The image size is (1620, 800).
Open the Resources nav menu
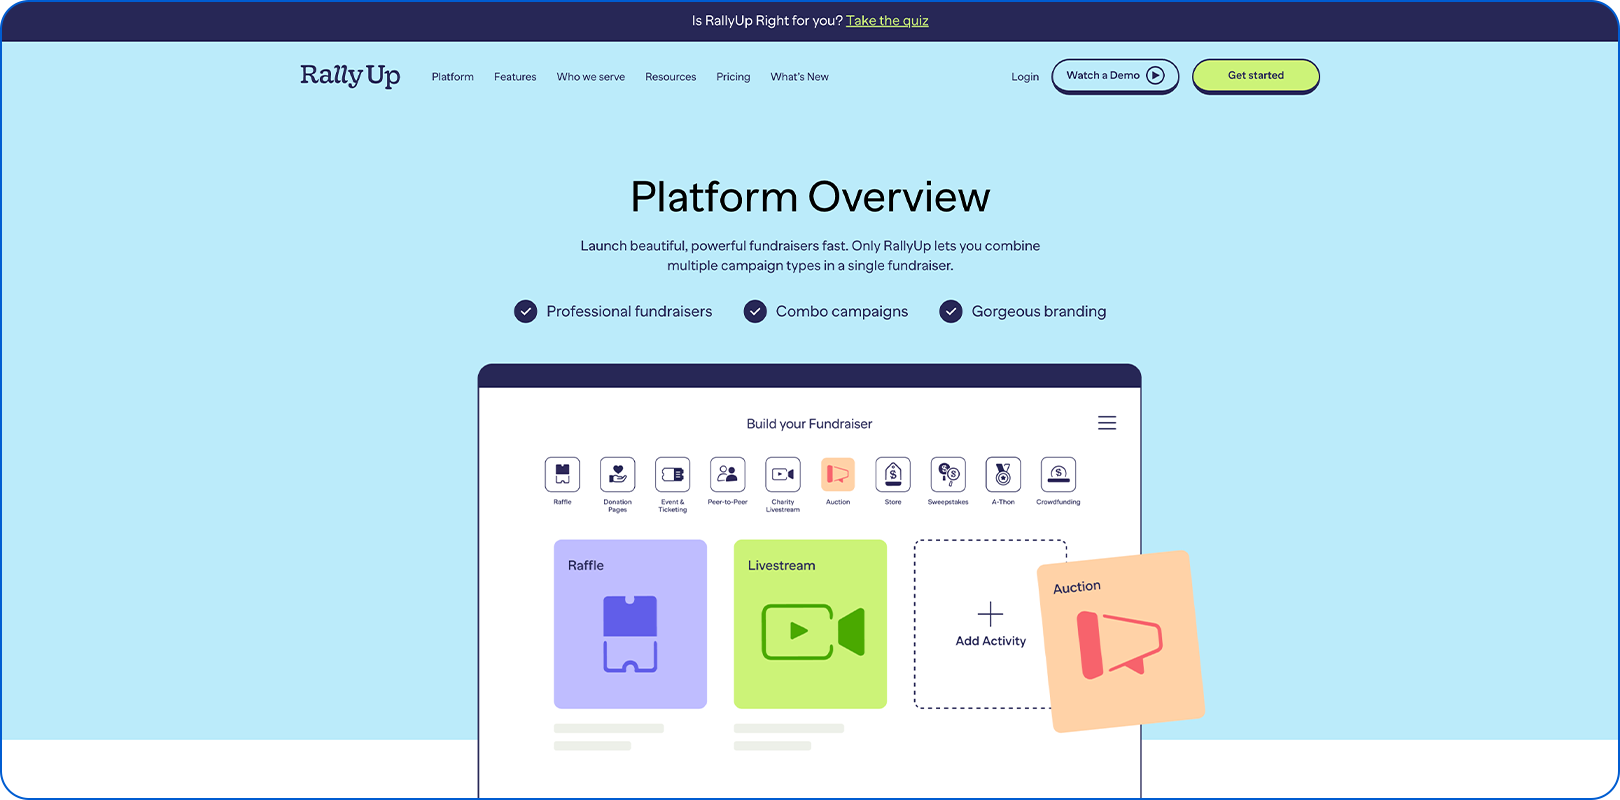tap(670, 77)
